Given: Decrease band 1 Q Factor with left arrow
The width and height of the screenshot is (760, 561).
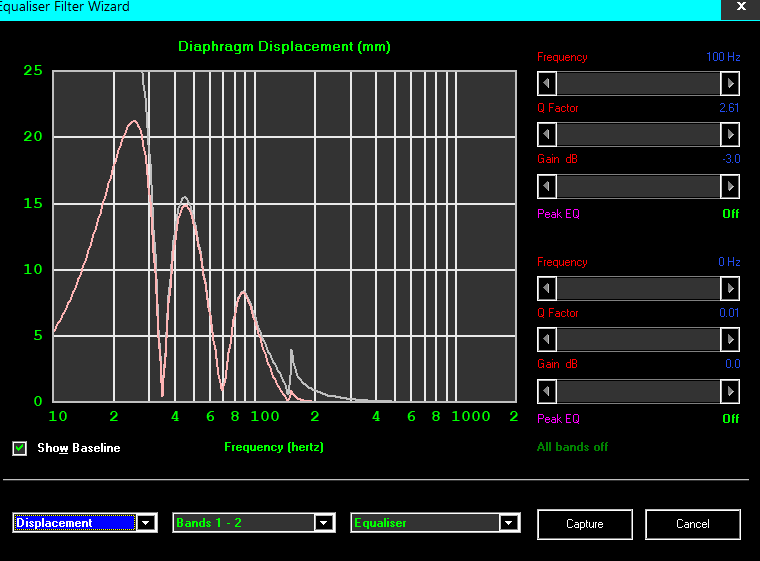Looking at the screenshot, I should pos(547,134).
